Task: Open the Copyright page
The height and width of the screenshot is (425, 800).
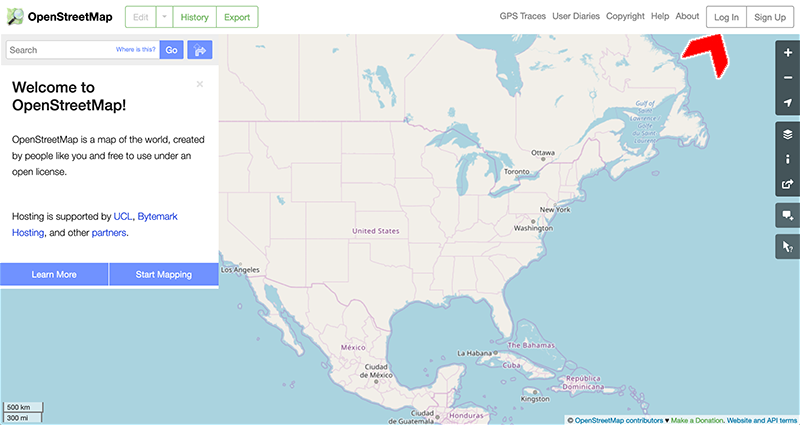Action: tap(626, 16)
